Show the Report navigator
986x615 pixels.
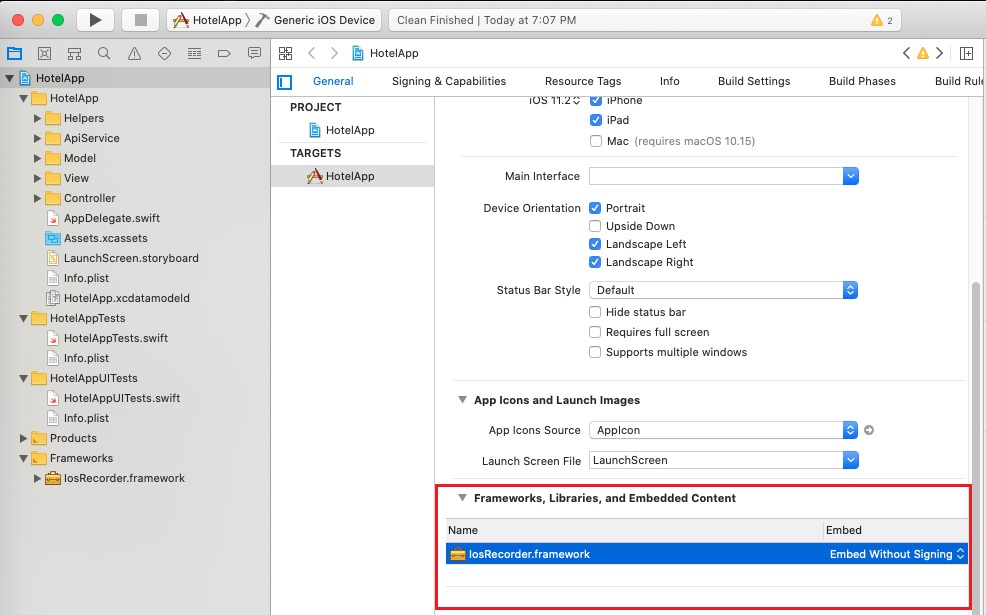[x=254, y=53]
